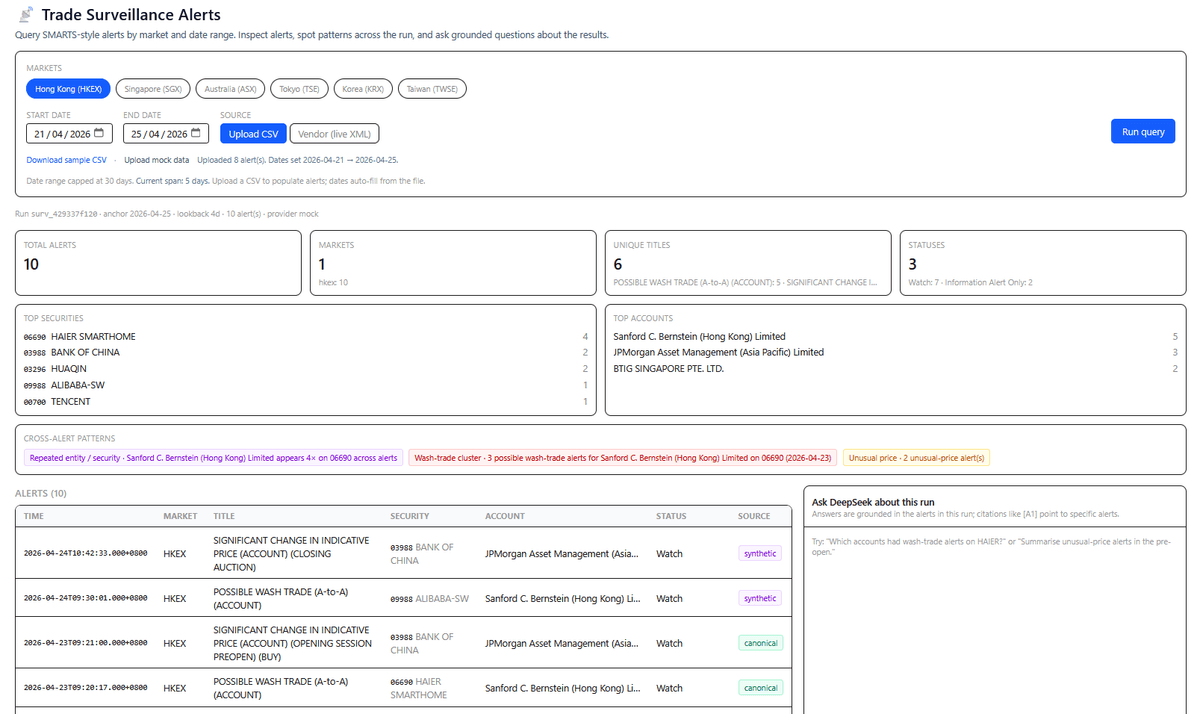Screen dimensions: 1200x714
Task: Open the End Date calendar picker icon
Action: tap(196, 134)
